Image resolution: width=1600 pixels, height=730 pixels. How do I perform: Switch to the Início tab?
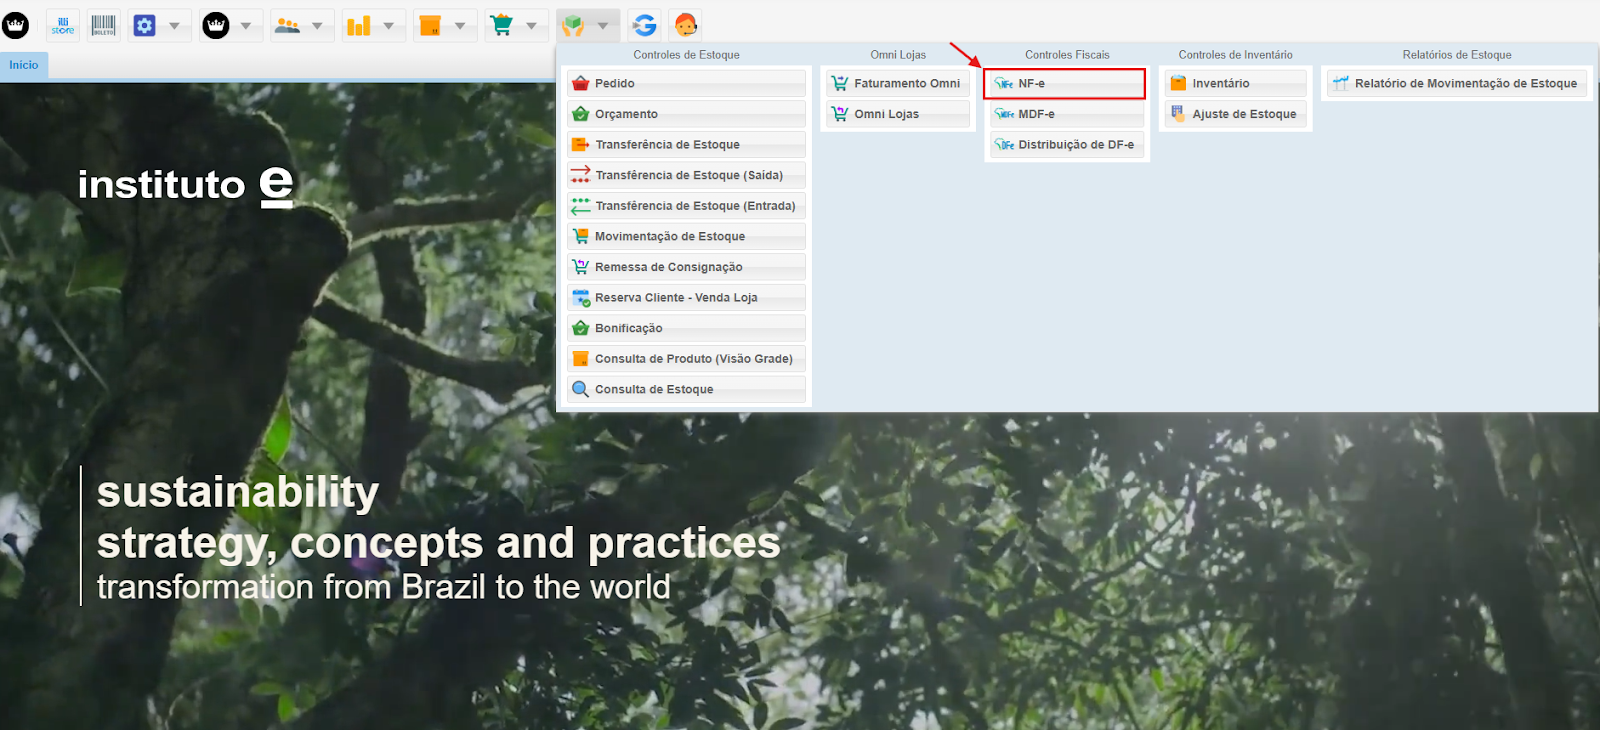click(x=24, y=65)
